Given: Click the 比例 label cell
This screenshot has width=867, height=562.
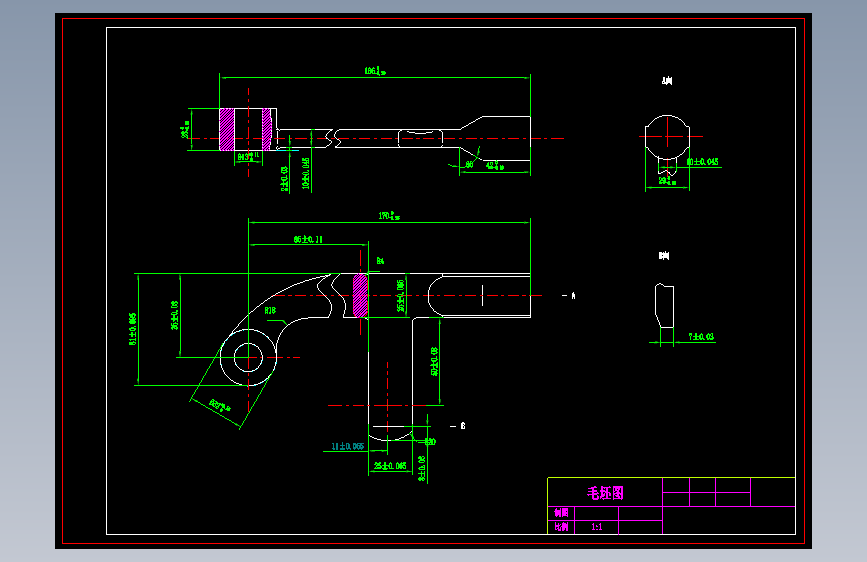Looking at the screenshot, I should point(561,527).
